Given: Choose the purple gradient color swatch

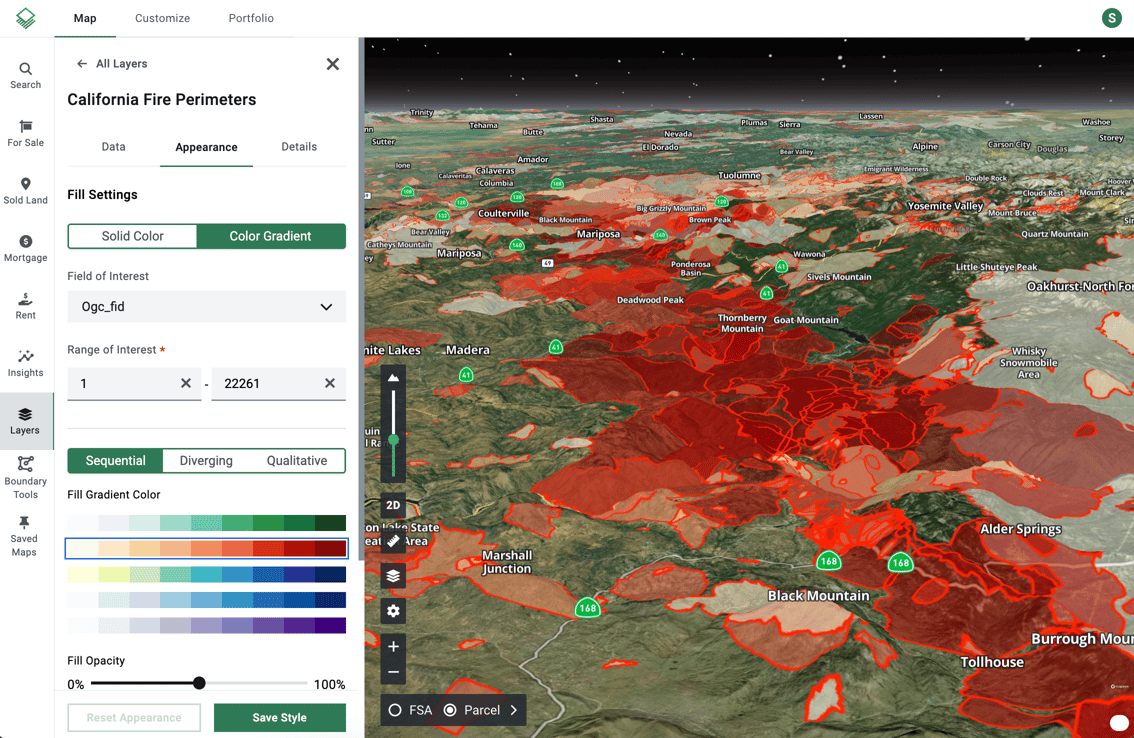Looking at the screenshot, I should pyautogui.click(x=206, y=626).
